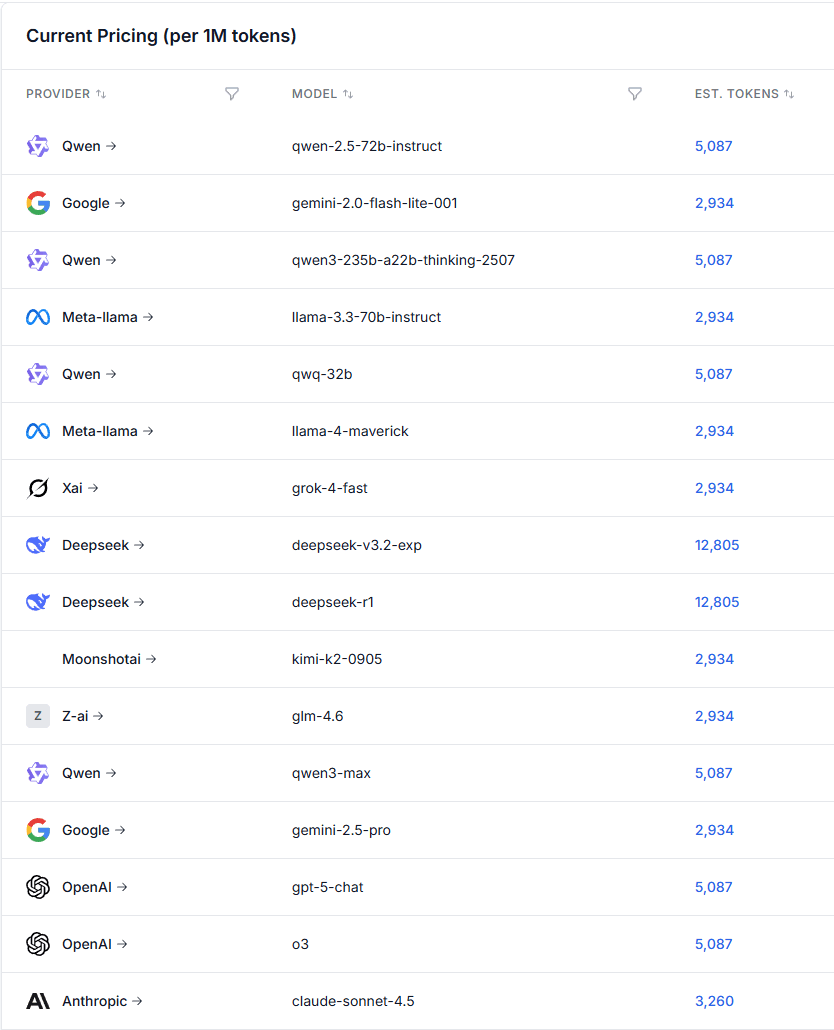The image size is (834, 1030).
Task: Click Qwen logo in qwen3-max row
Action: (38, 773)
